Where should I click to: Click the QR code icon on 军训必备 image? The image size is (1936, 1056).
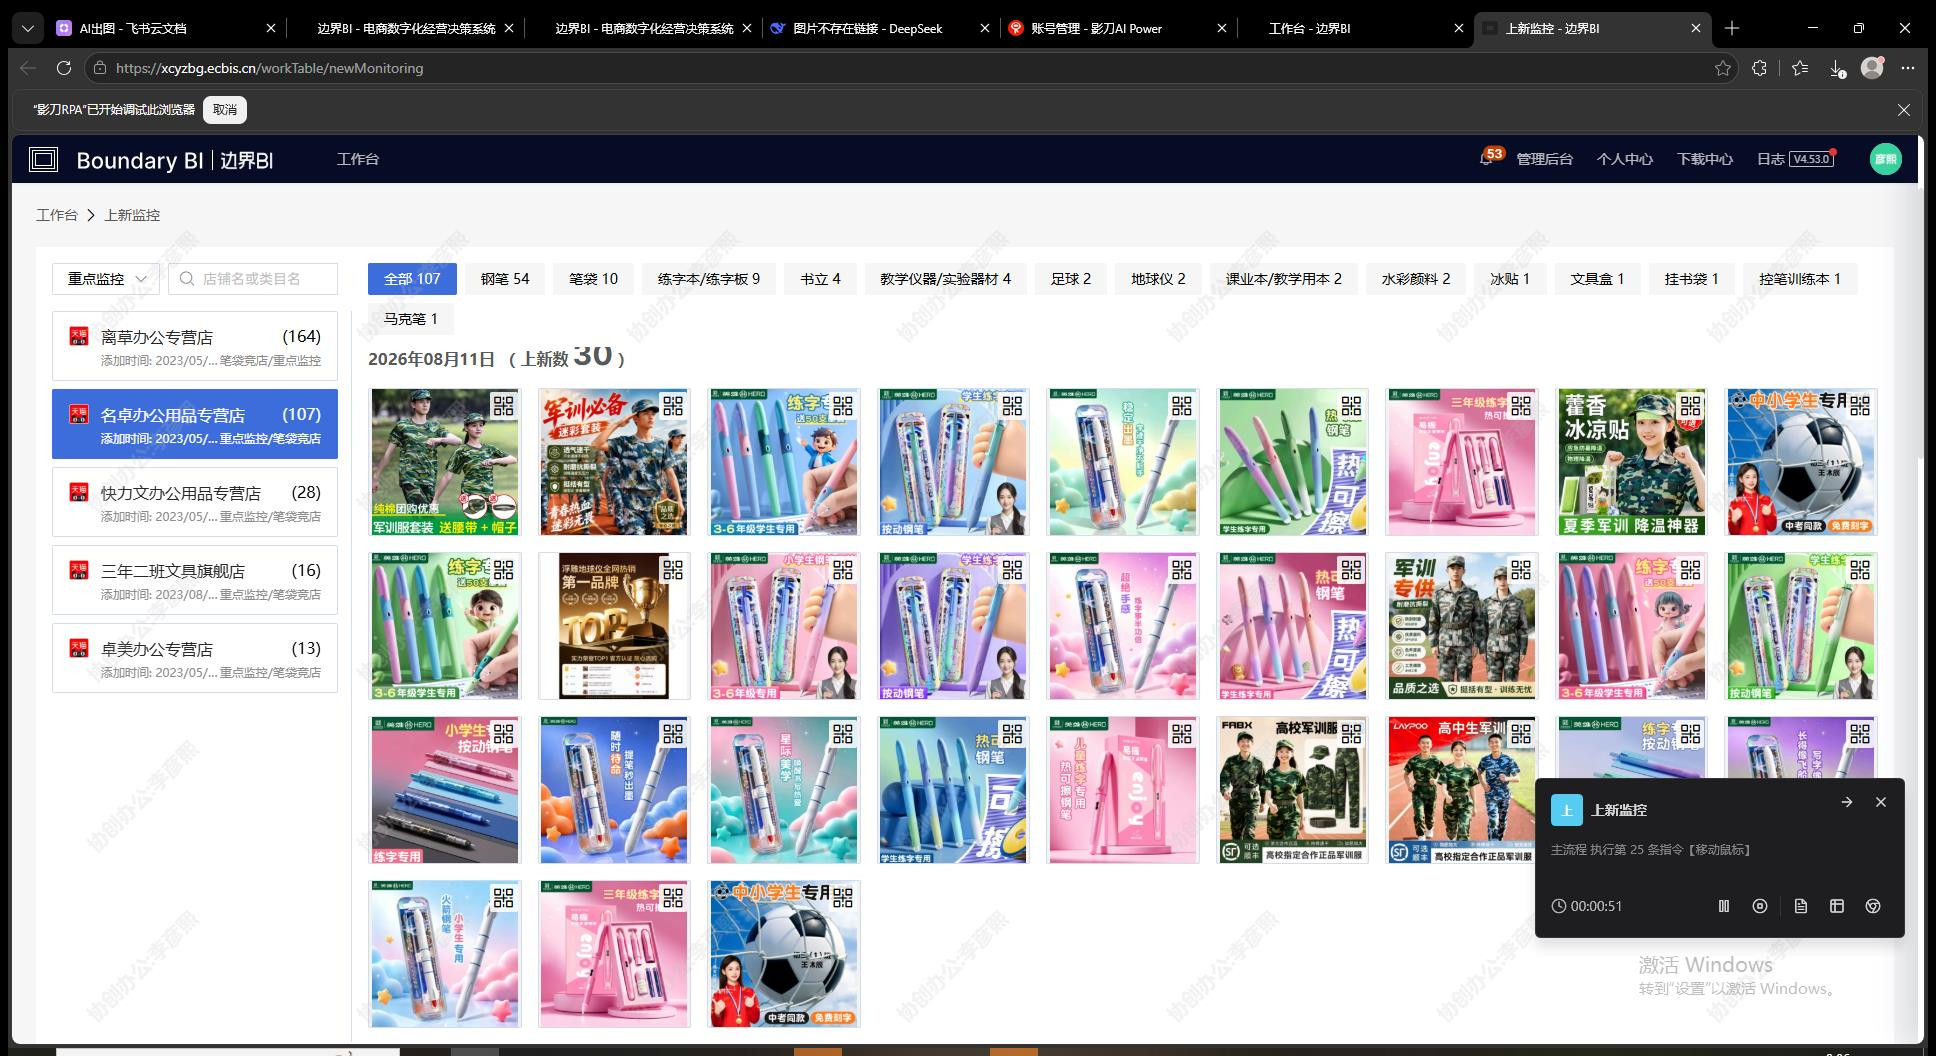673,406
